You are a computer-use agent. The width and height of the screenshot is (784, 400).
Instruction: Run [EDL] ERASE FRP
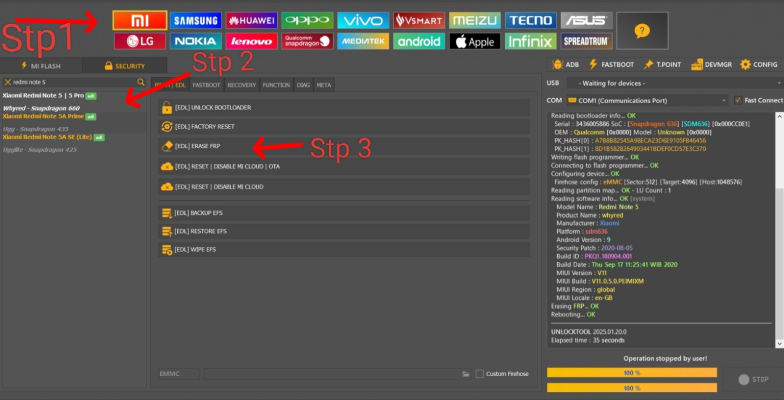tap(344, 146)
